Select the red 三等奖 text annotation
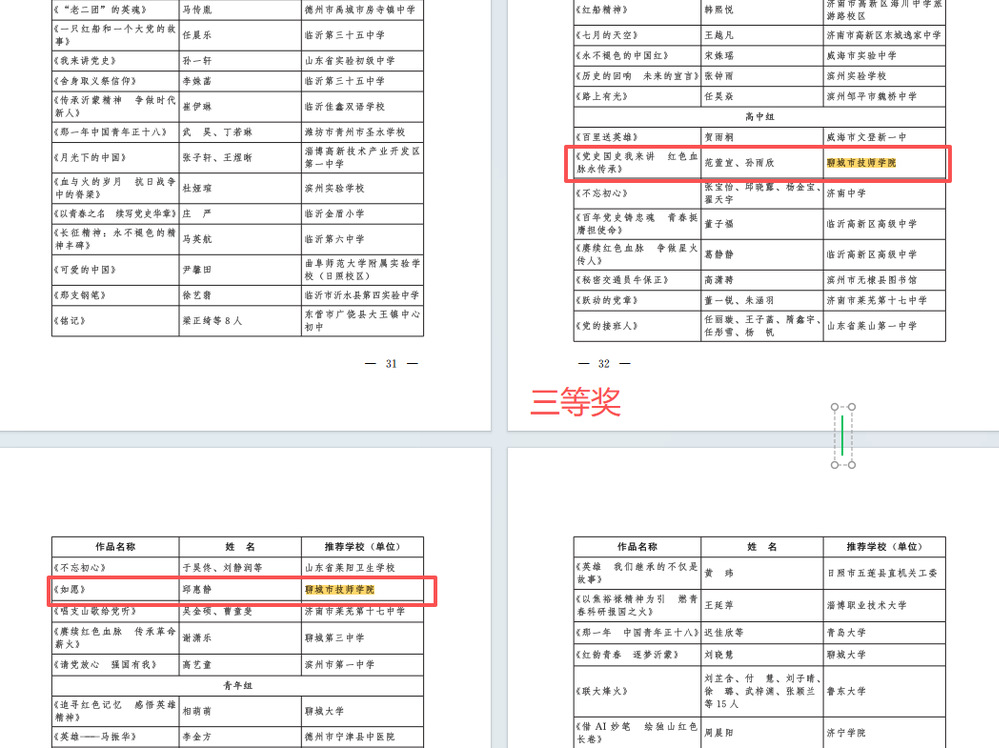The width and height of the screenshot is (999, 748). (575, 401)
